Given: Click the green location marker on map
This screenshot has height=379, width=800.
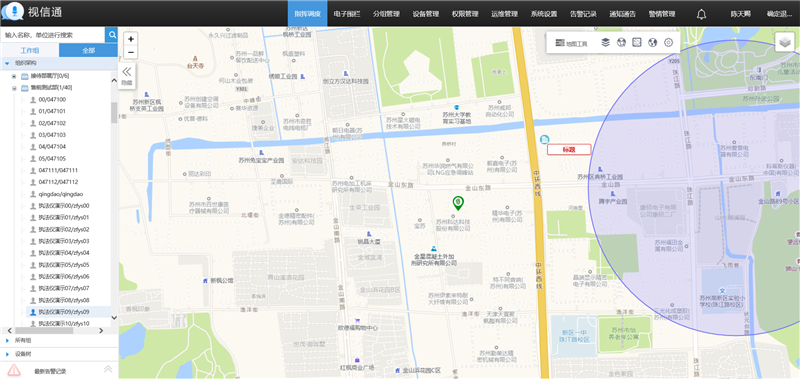Looking at the screenshot, I should pos(458,203).
